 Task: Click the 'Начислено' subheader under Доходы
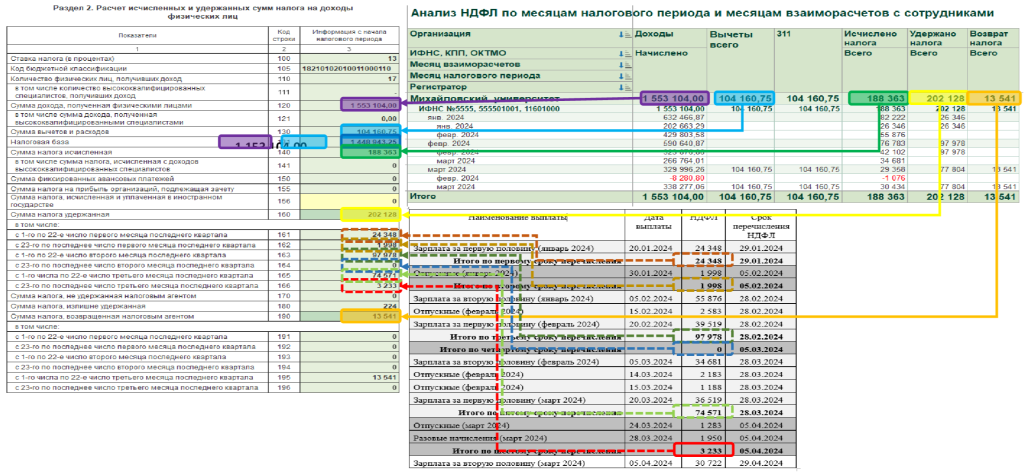coord(660,53)
